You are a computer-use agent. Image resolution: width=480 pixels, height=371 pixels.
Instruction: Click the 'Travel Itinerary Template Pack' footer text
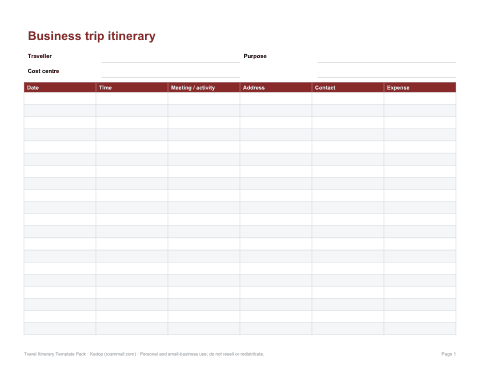tap(55, 354)
